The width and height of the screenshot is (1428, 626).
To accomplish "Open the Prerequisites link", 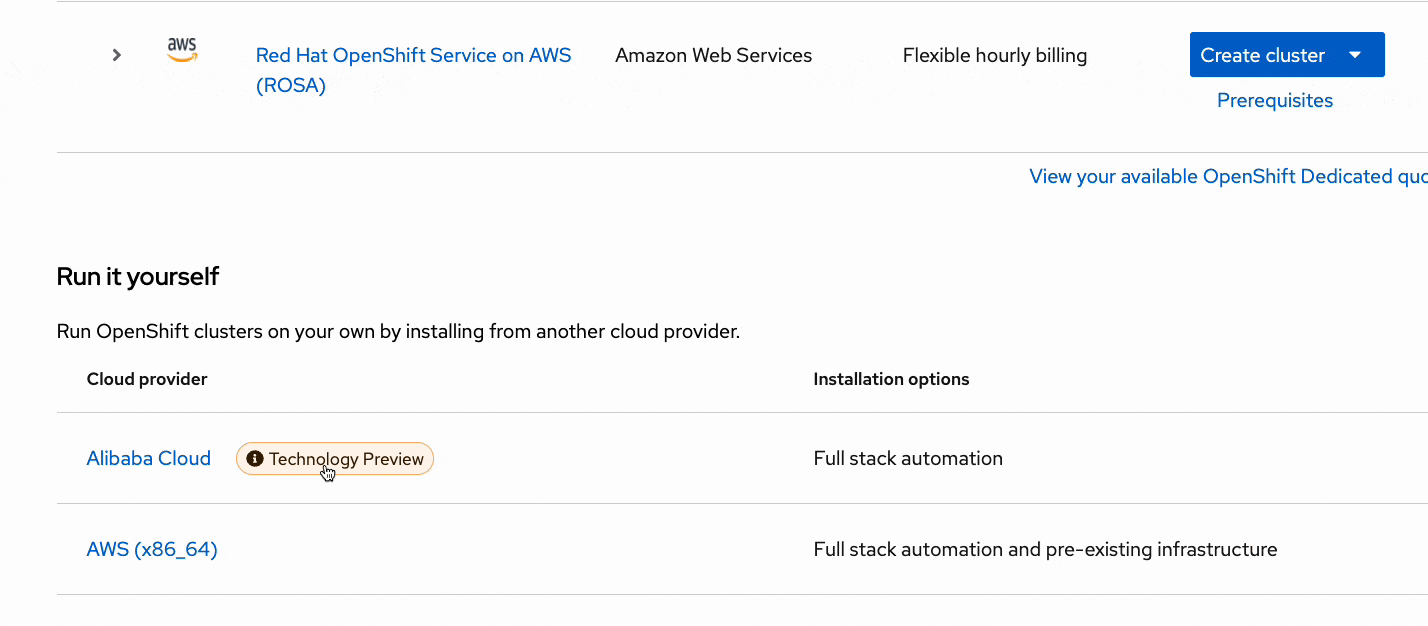I will tap(1274, 100).
